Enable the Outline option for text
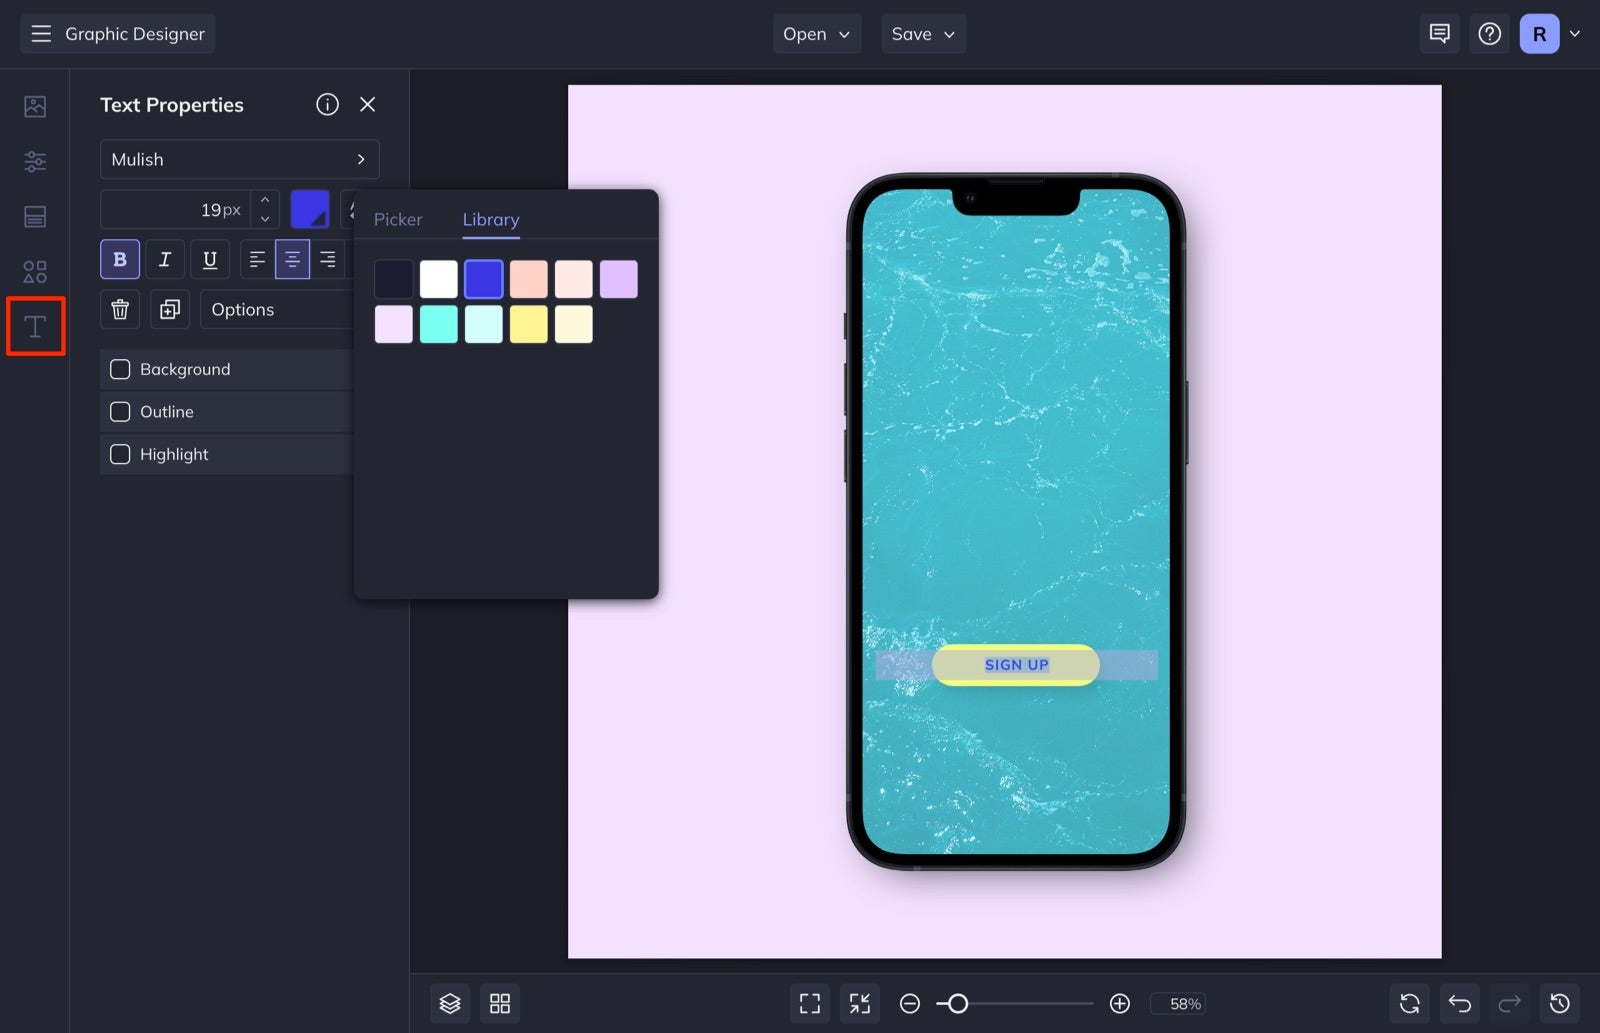Viewport: 1600px width, 1033px height. point(120,411)
